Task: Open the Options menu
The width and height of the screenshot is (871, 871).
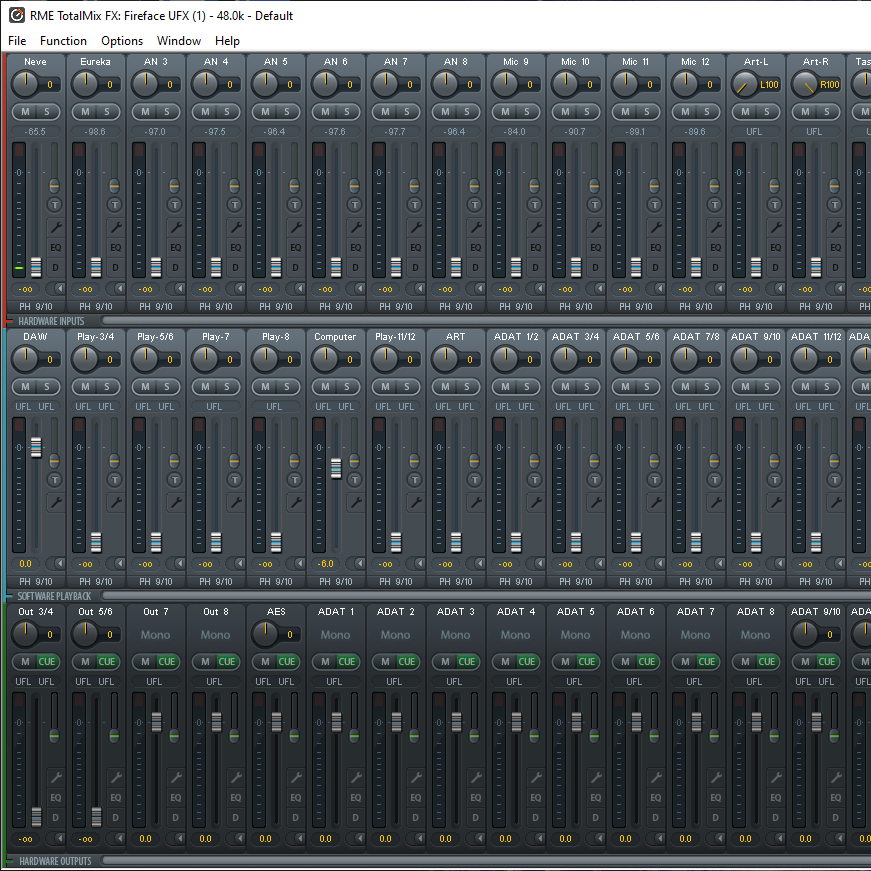Action: coord(122,41)
